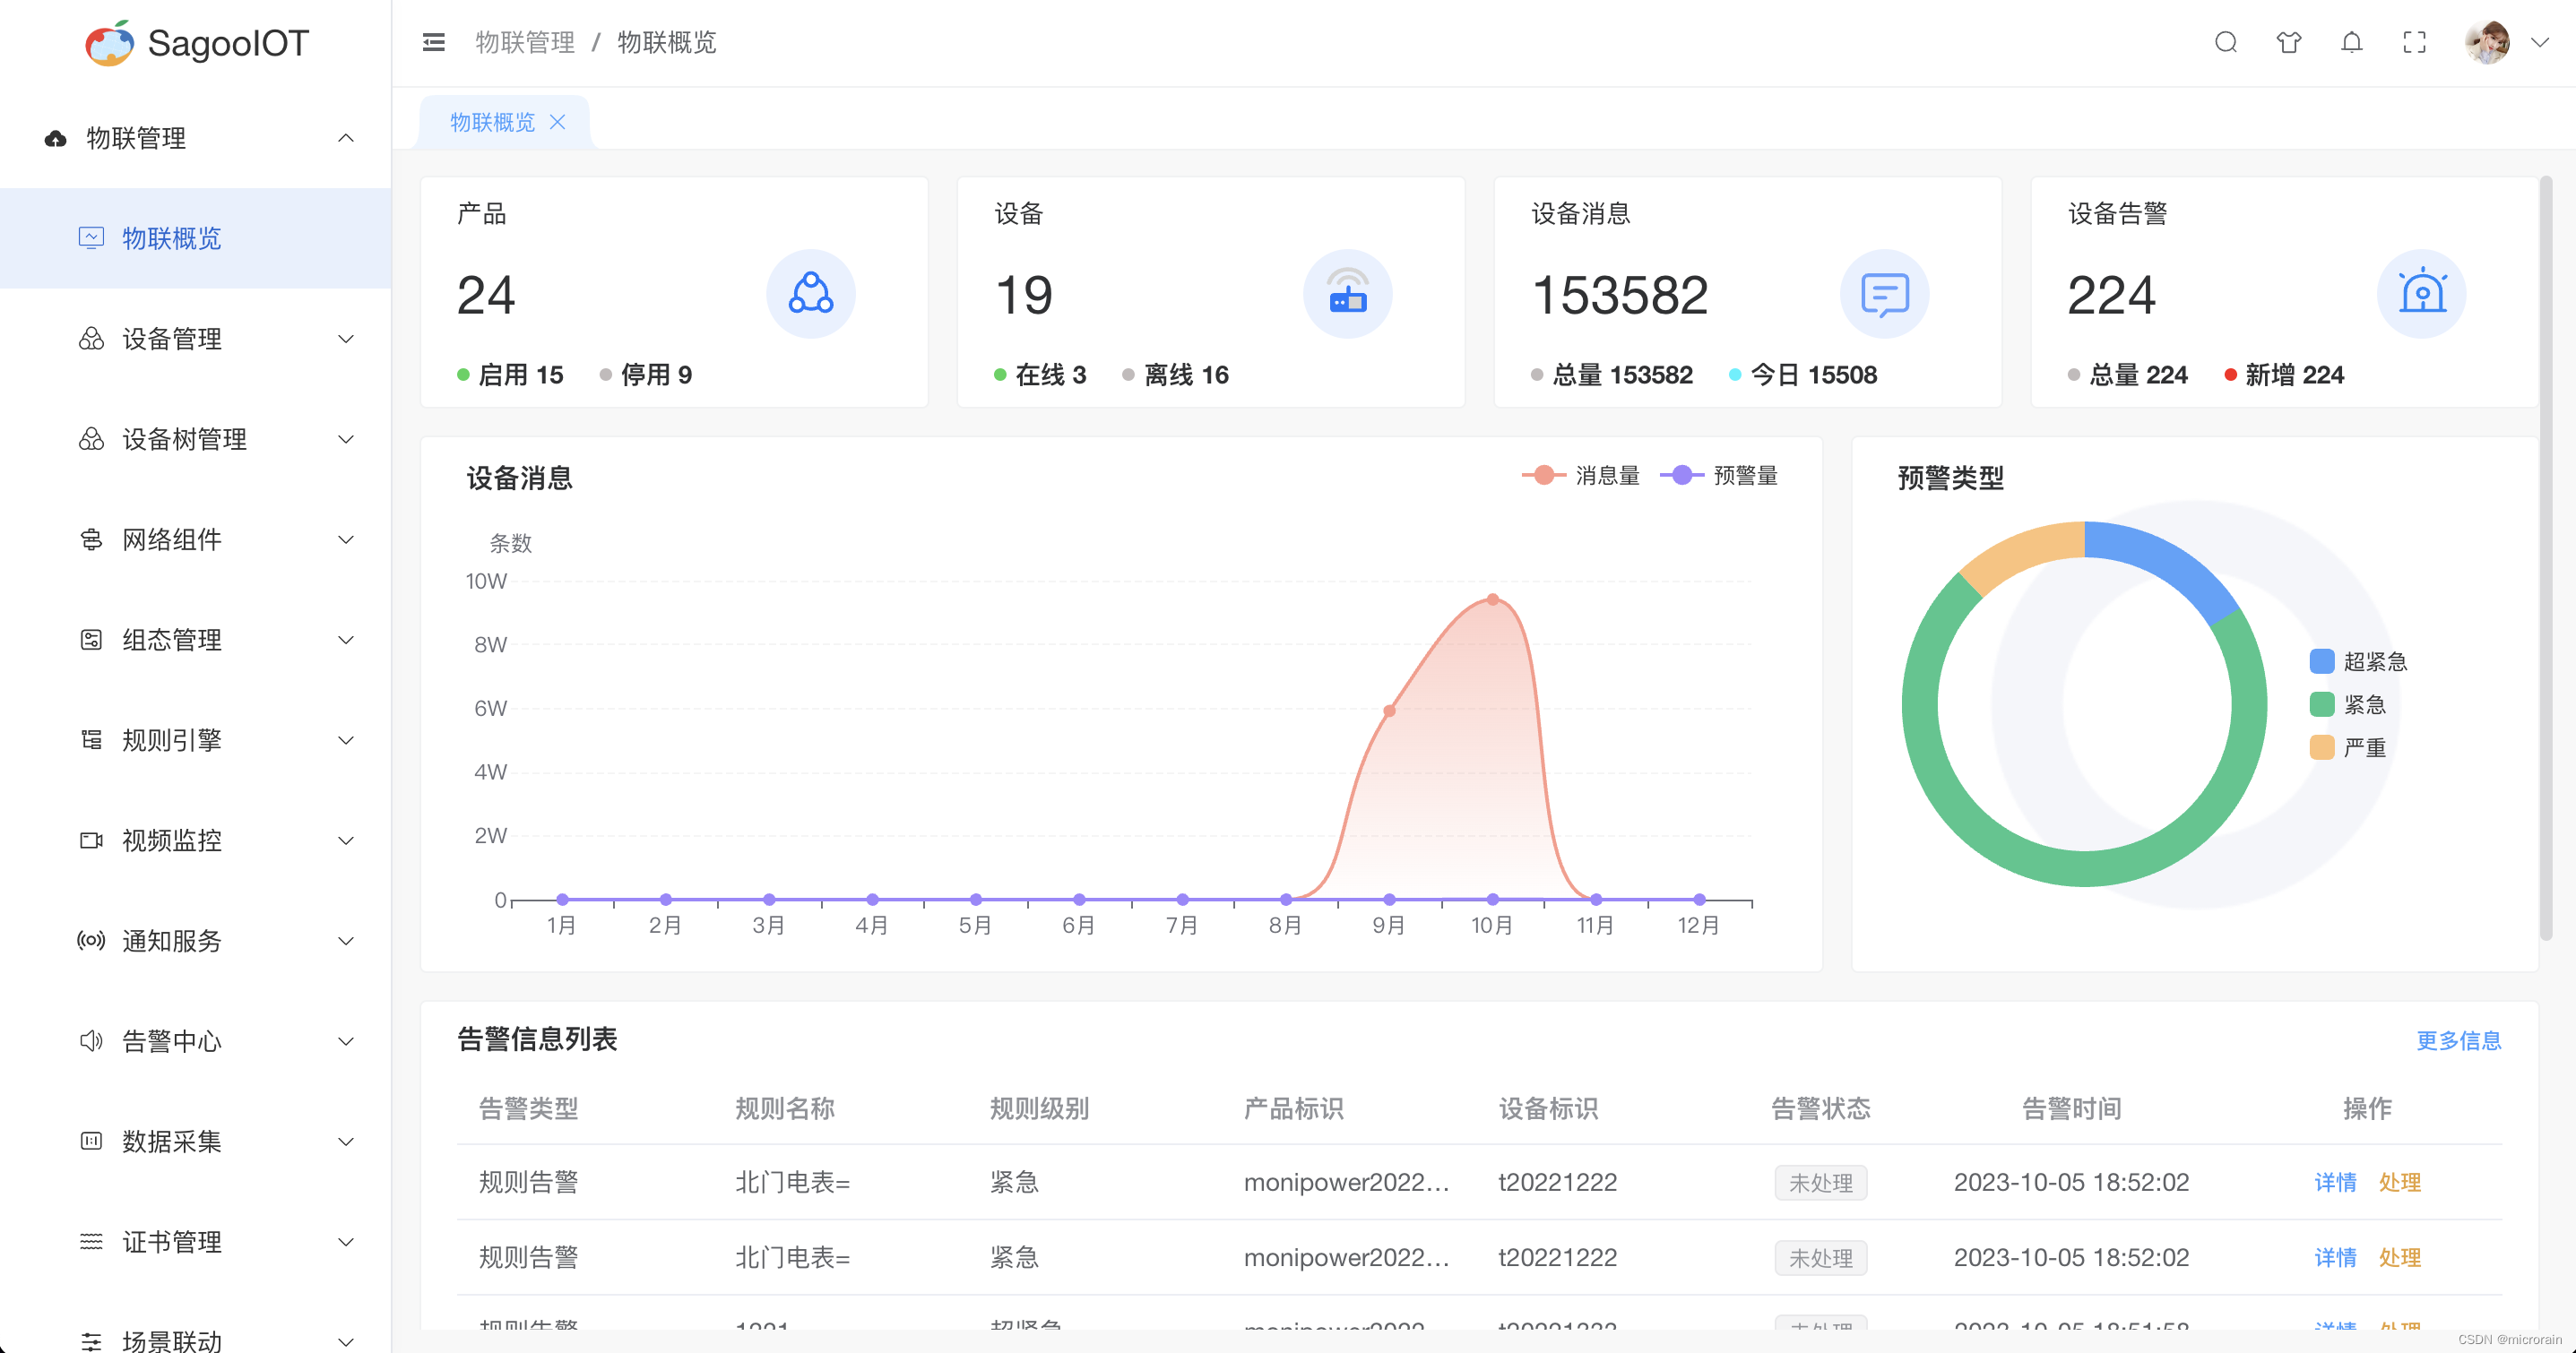Click 详情 for first alarm row
Screen dimensions: 2576x1353
coord(2335,1182)
